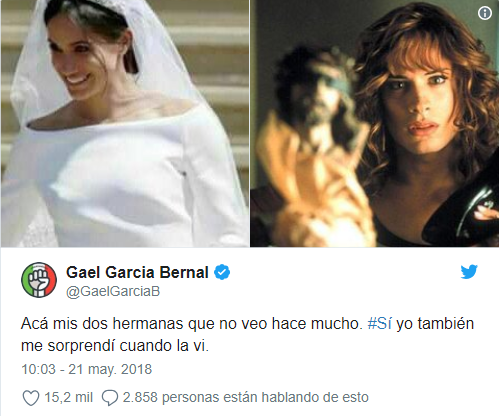499x416 pixels.
Task: Click the info icon on the photo
Action: coord(485,13)
